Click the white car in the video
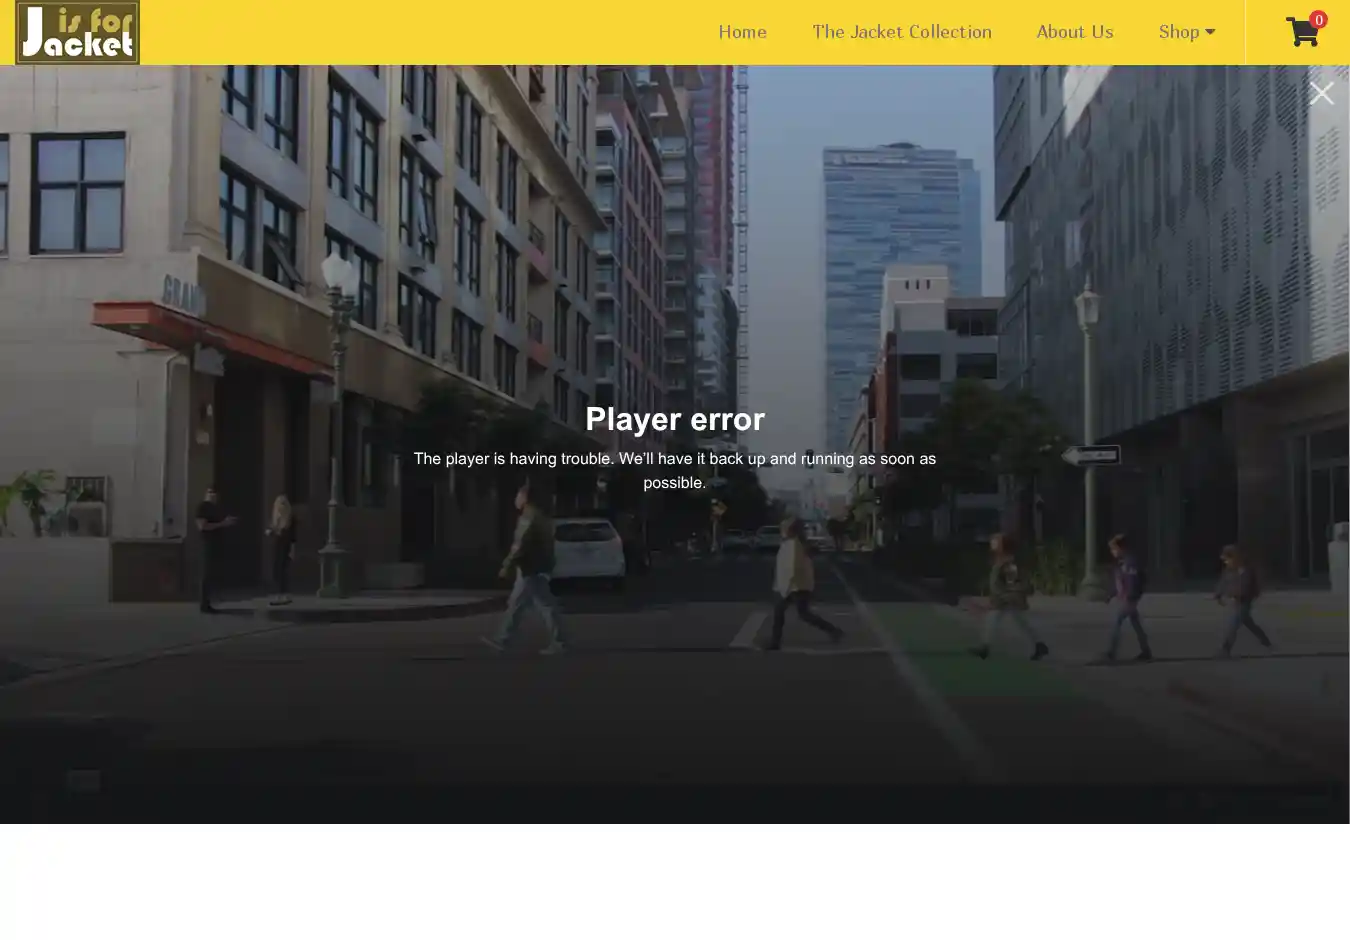Viewport: 1350px width, 940px height. (x=588, y=550)
